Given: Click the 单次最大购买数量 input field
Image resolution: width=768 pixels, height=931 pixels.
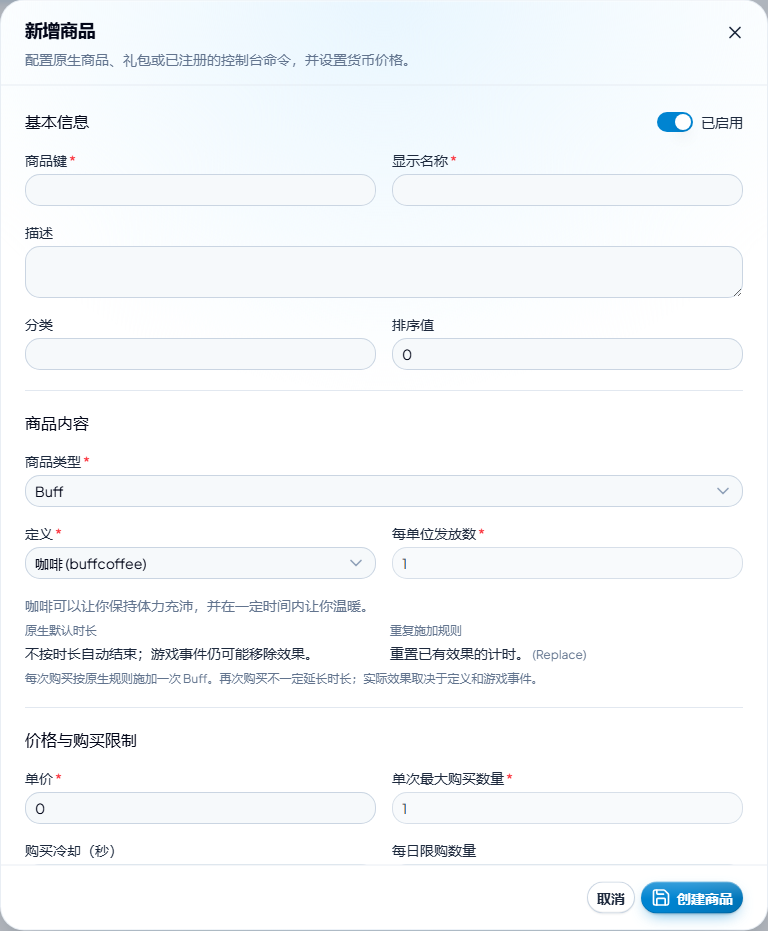Looking at the screenshot, I should tap(567, 808).
